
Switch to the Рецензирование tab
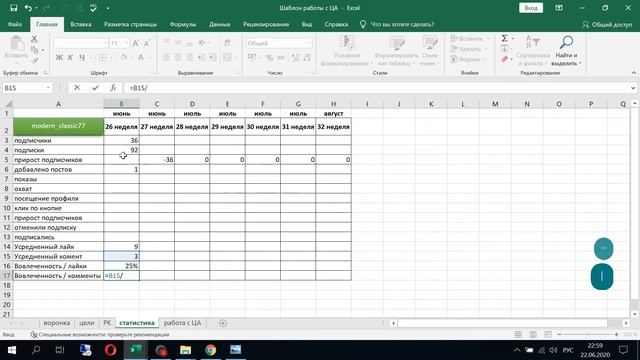tap(266, 24)
